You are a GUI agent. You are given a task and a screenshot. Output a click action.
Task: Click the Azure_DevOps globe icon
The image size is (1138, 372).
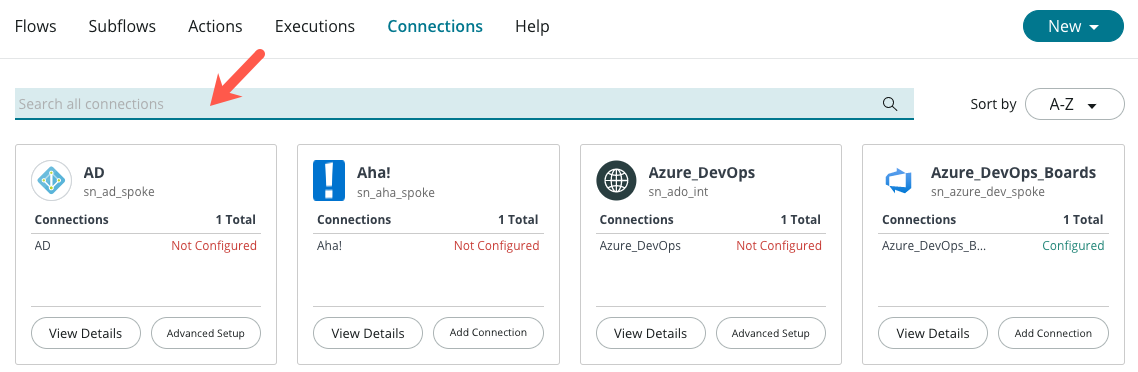point(616,181)
